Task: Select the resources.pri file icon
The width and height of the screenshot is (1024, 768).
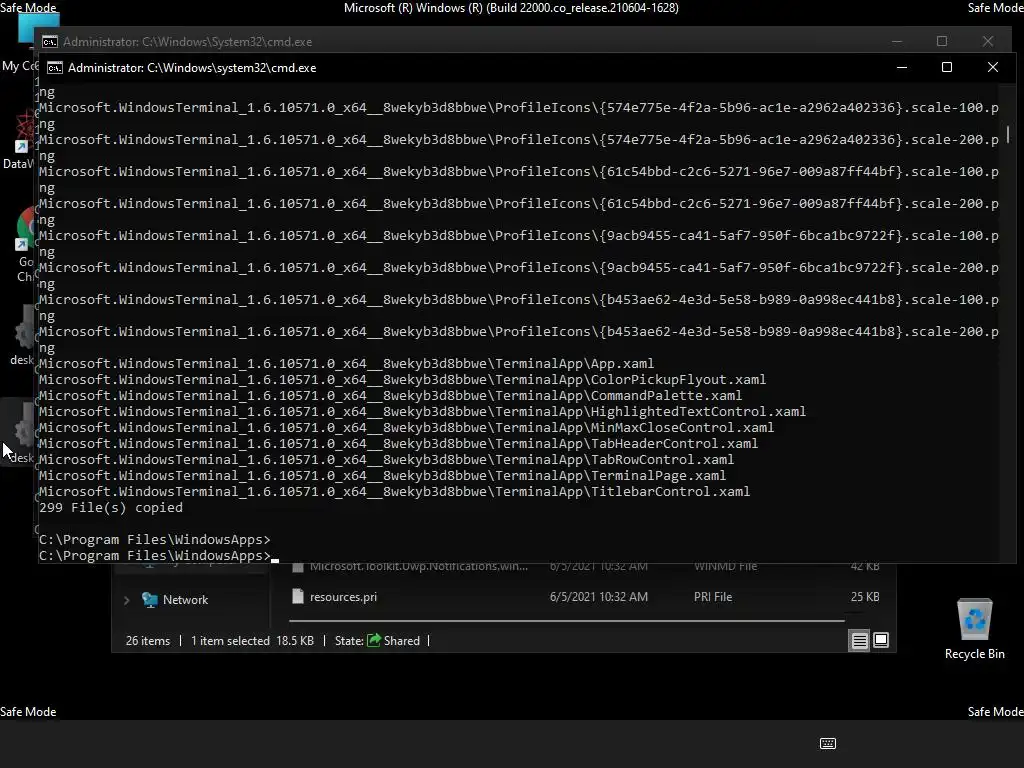Action: click(x=298, y=596)
